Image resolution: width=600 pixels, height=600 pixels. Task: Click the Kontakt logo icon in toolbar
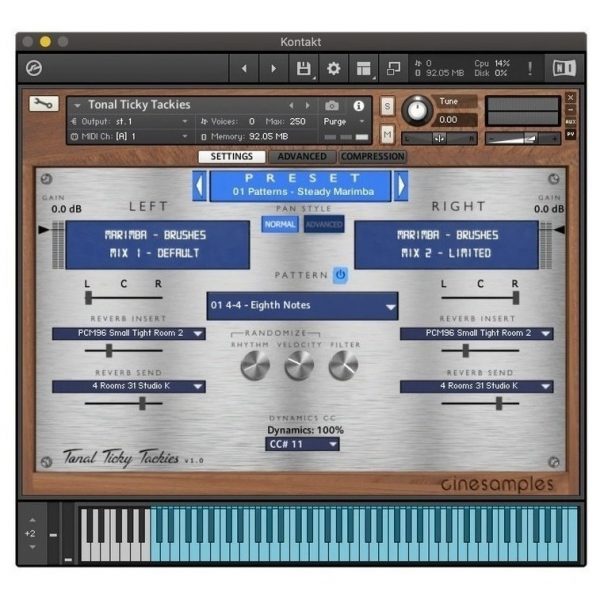[x=34, y=68]
